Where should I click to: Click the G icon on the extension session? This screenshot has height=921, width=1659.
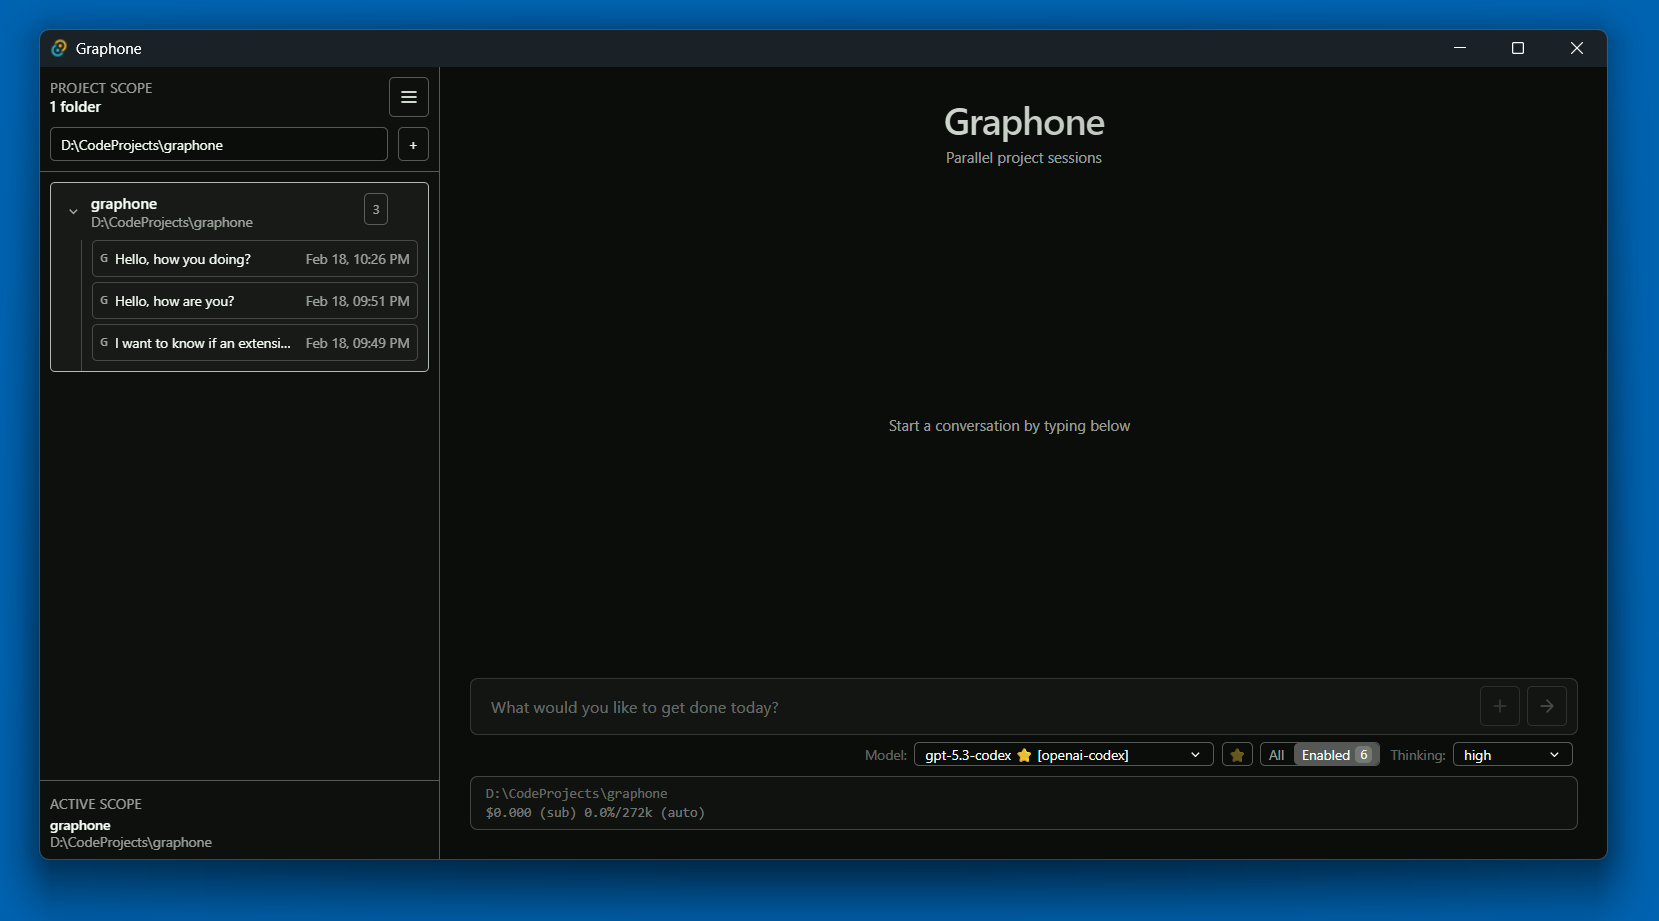[x=105, y=342]
